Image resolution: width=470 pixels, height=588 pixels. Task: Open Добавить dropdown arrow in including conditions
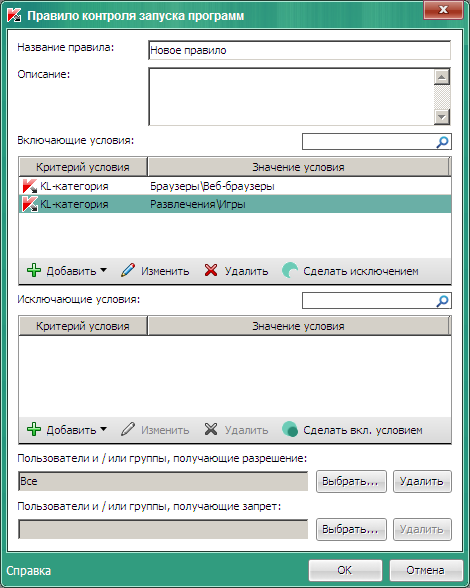tap(104, 270)
